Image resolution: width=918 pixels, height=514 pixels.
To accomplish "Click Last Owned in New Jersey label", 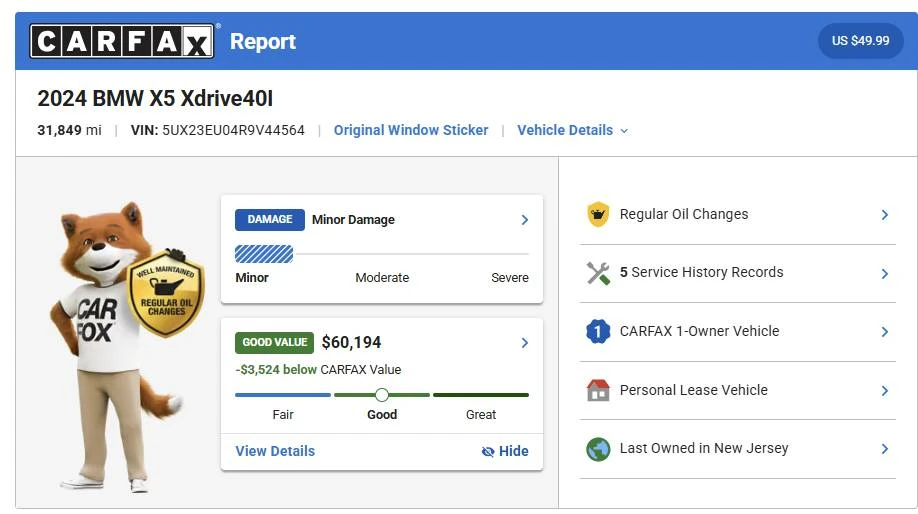I will point(704,448).
